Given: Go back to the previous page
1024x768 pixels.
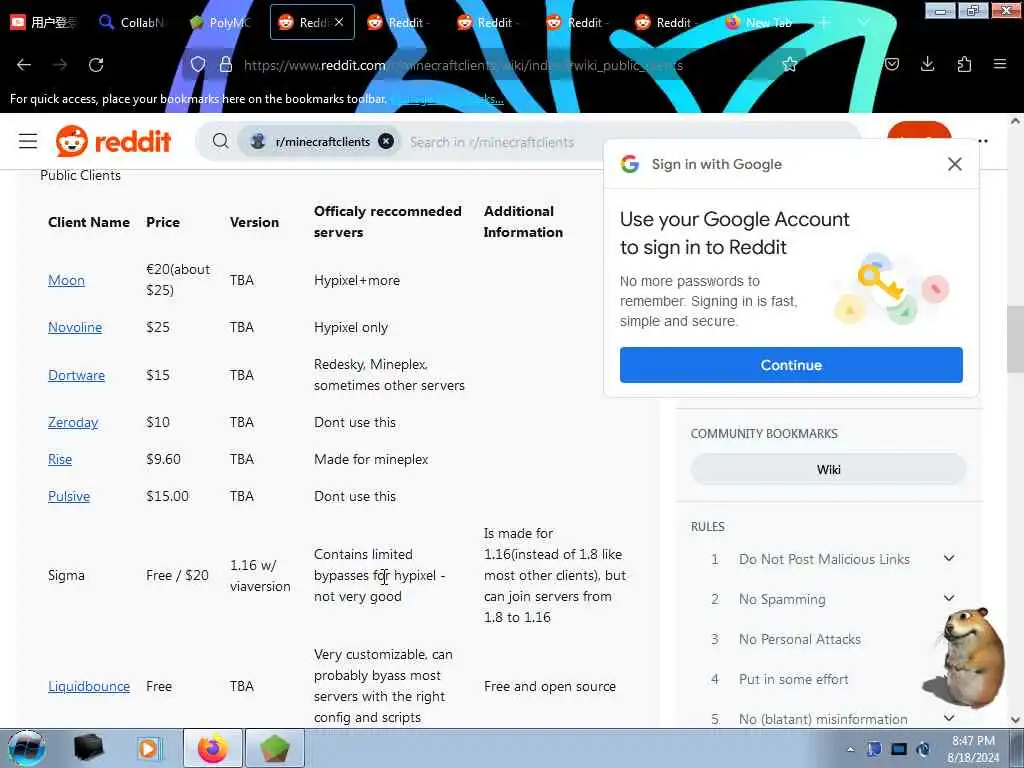Looking at the screenshot, I should click(x=24, y=65).
